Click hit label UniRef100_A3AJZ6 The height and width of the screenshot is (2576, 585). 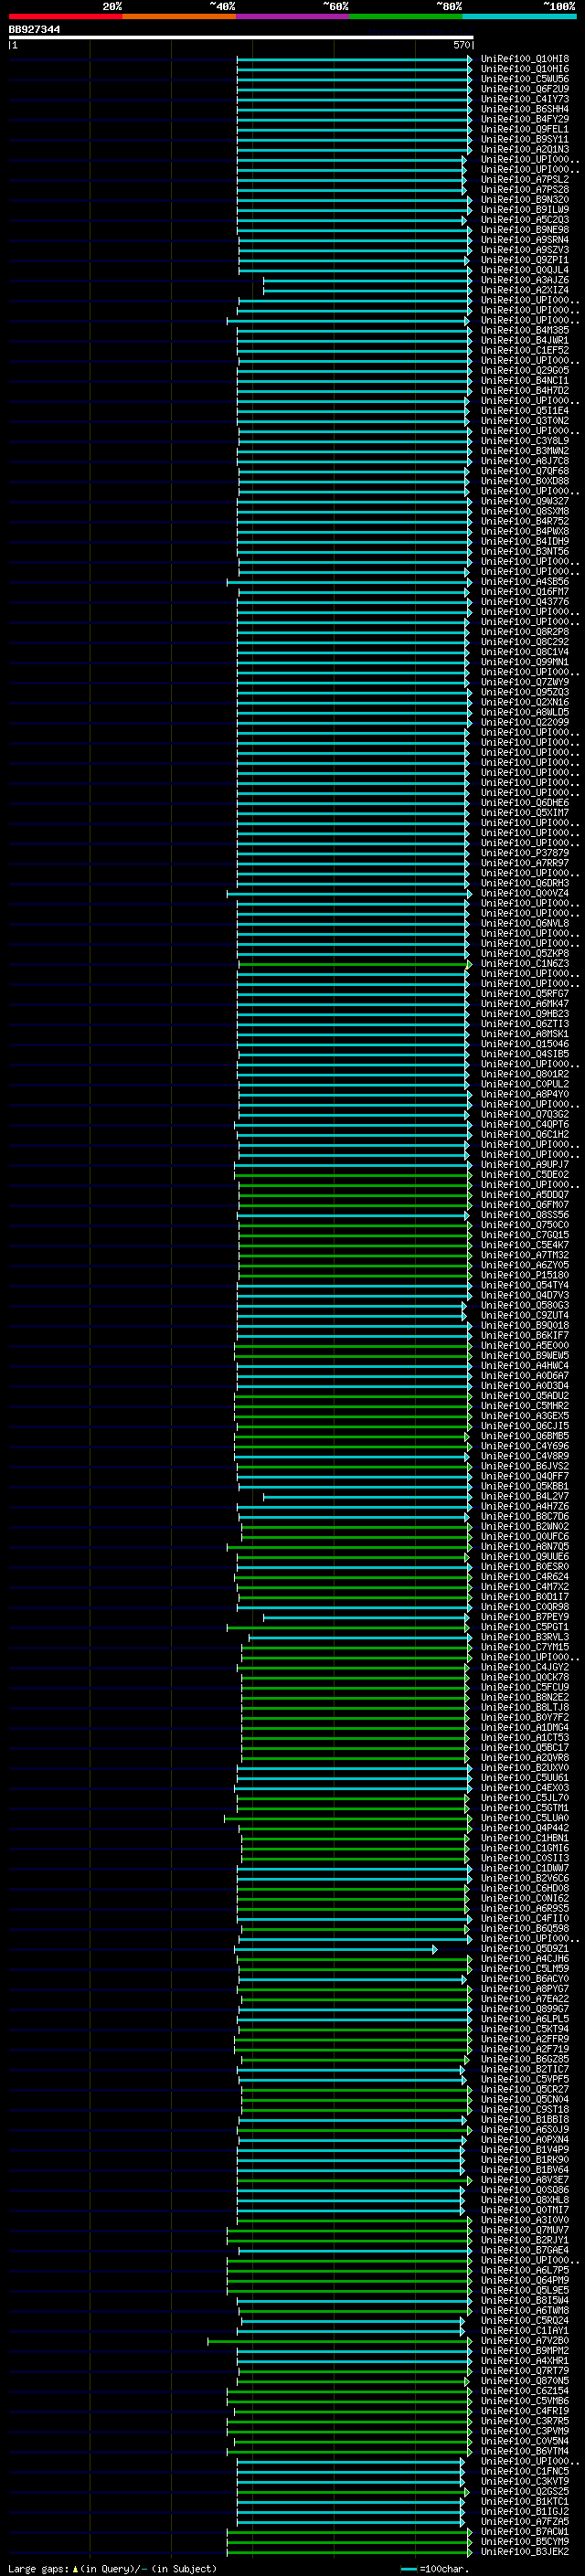coord(525,280)
